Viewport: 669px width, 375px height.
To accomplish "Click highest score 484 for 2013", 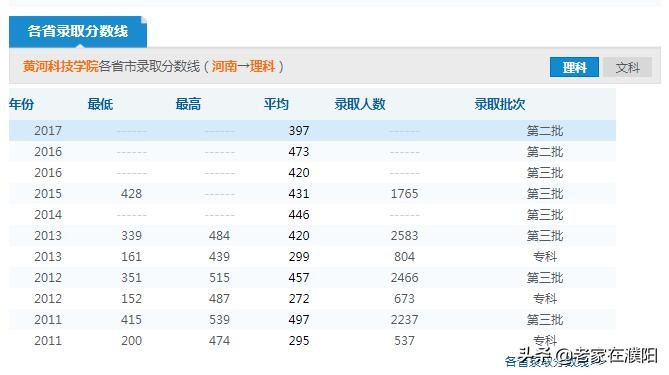I will (x=219, y=235).
